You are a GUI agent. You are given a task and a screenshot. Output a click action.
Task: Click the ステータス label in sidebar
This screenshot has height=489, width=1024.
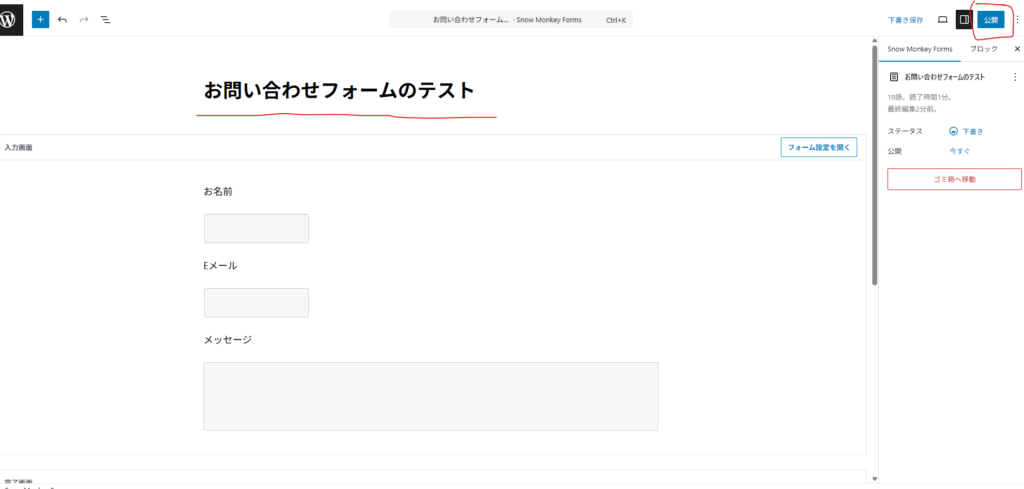tap(905, 131)
